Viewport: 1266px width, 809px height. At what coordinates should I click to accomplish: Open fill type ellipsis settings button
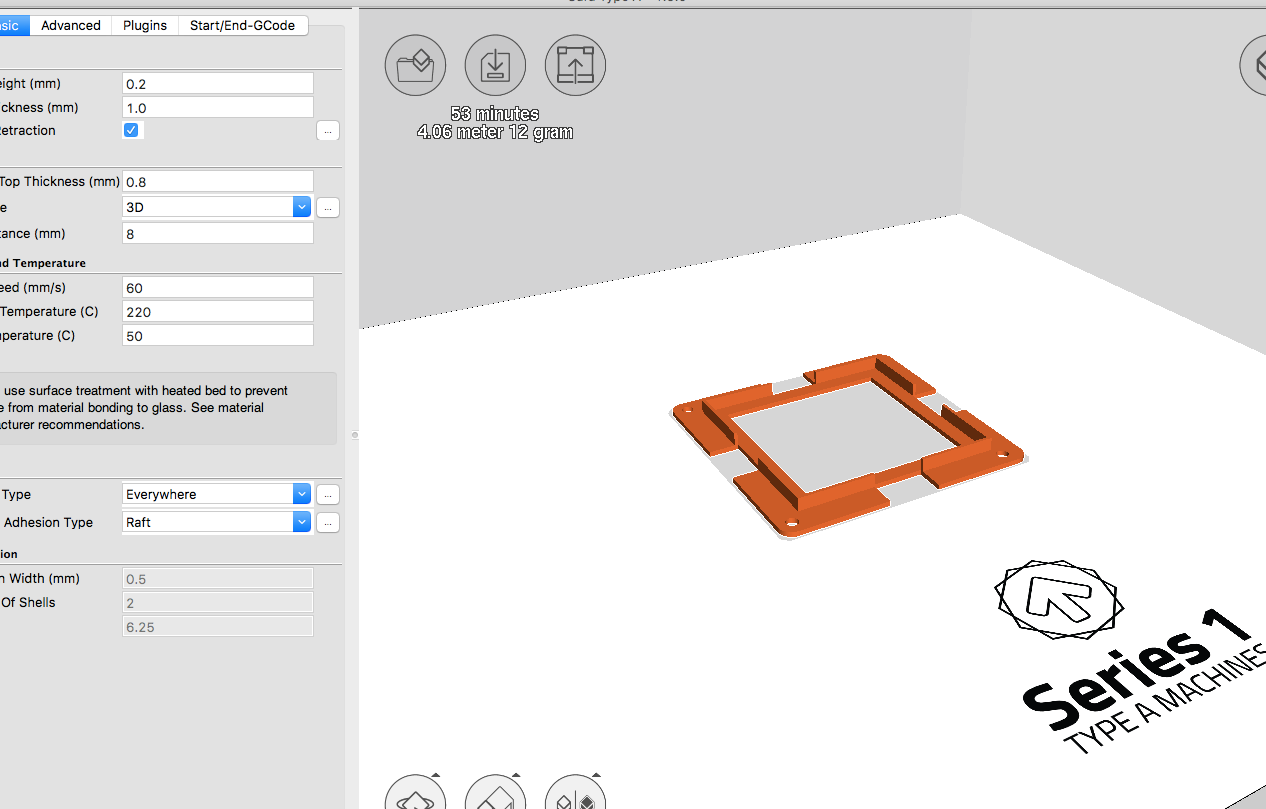pyautogui.click(x=328, y=208)
